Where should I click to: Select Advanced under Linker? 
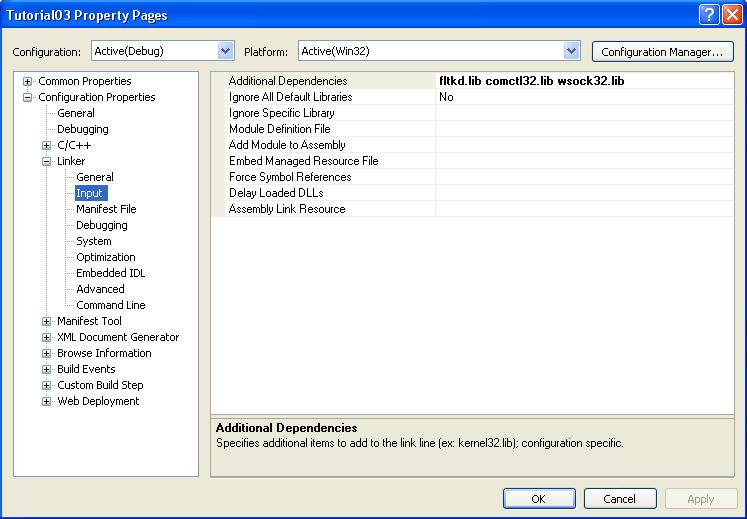click(101, 289)
